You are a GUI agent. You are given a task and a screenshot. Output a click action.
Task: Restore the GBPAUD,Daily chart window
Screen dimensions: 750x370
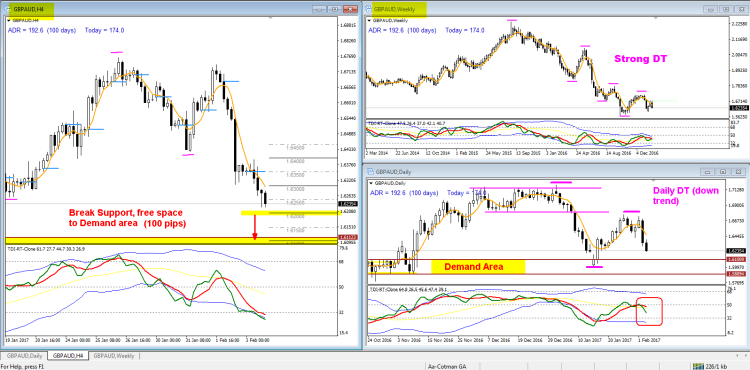[x=722, y=171]
